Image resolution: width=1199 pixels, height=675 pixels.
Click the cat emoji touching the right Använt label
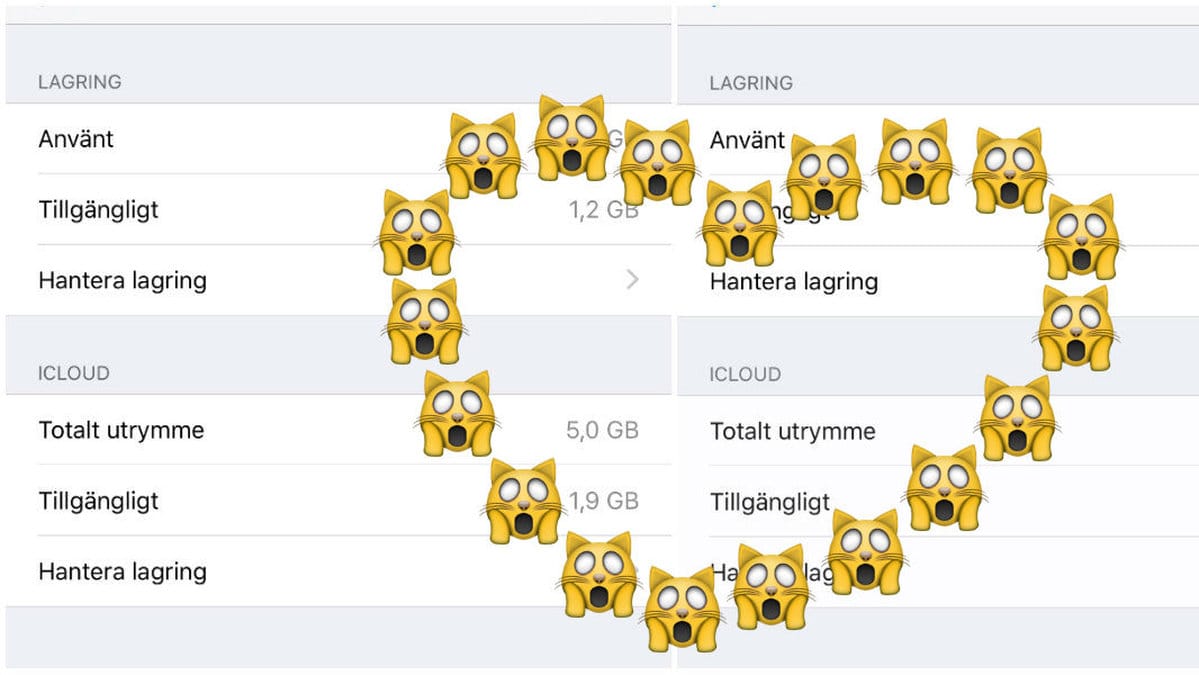pyautogui.click(x=824, y=177)
